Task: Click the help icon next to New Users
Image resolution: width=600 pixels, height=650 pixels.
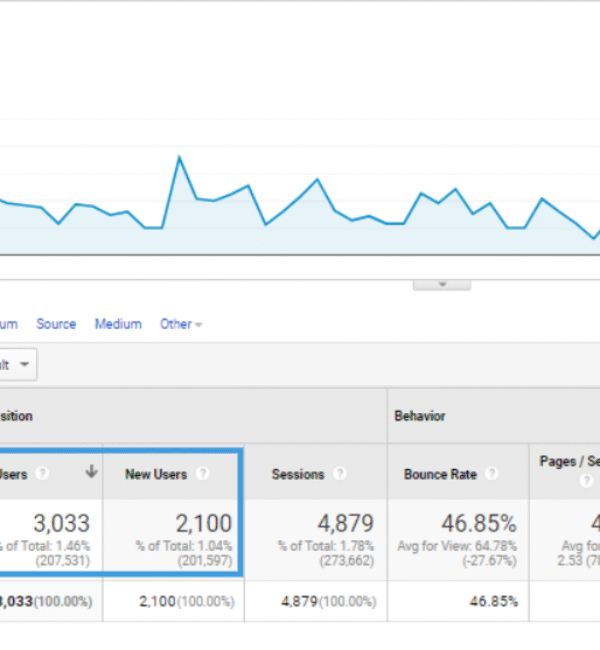Action: (x=203, y=474)
